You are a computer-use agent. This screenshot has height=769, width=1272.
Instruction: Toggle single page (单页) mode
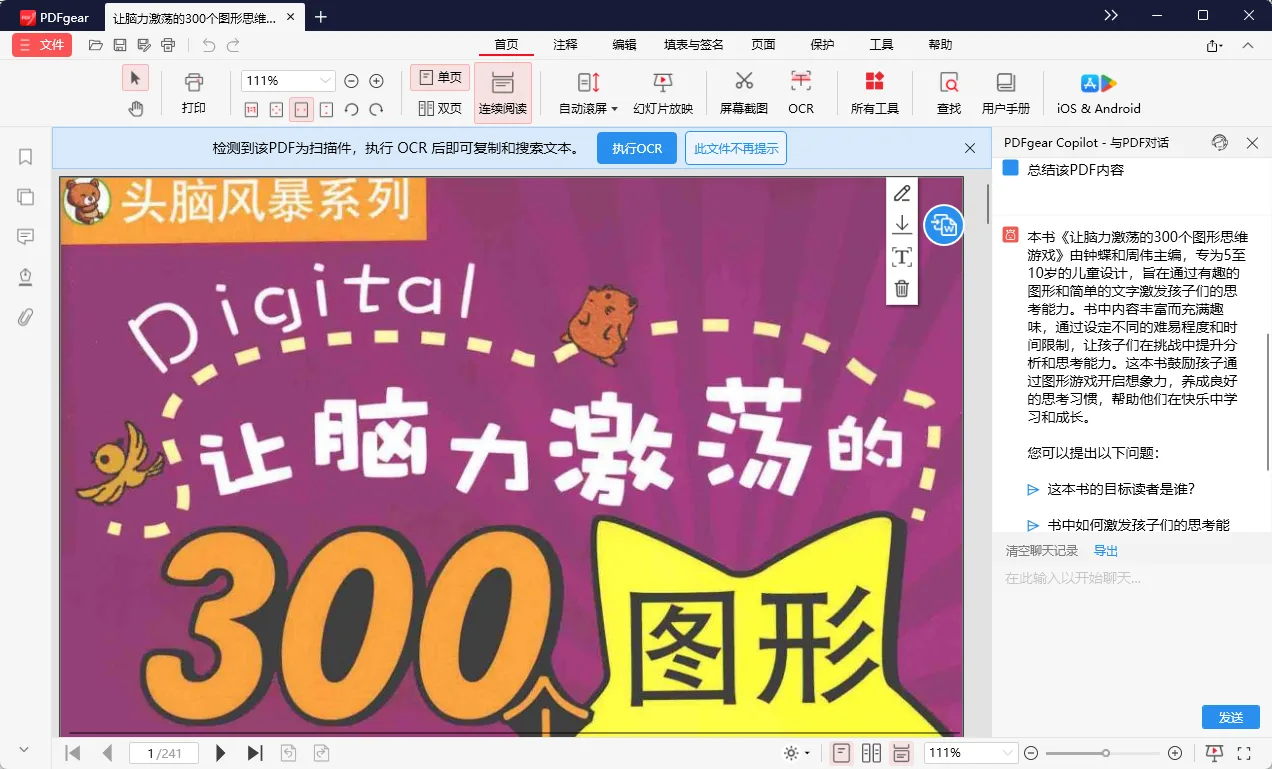pyautogui.click(x=441, y=78)
